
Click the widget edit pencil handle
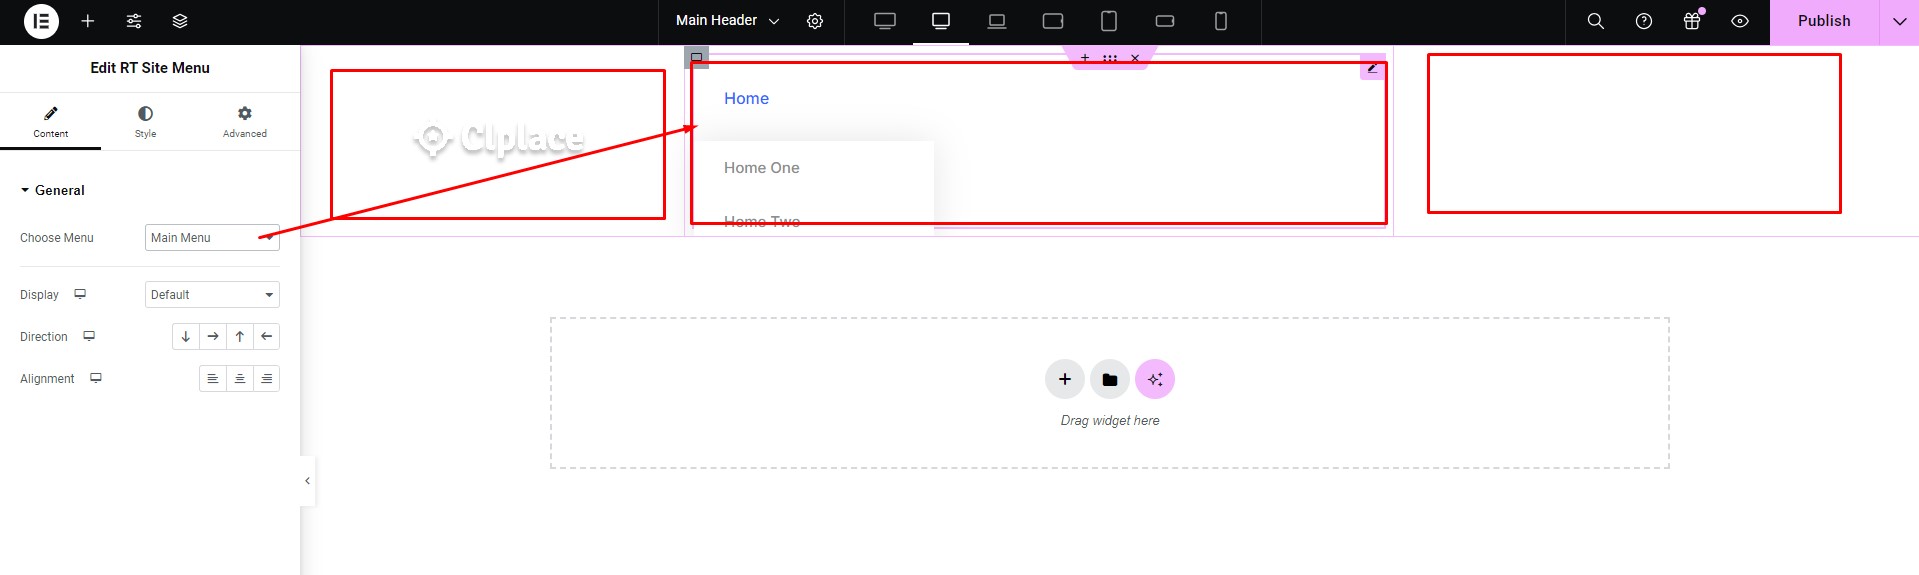click(1373, 67)
